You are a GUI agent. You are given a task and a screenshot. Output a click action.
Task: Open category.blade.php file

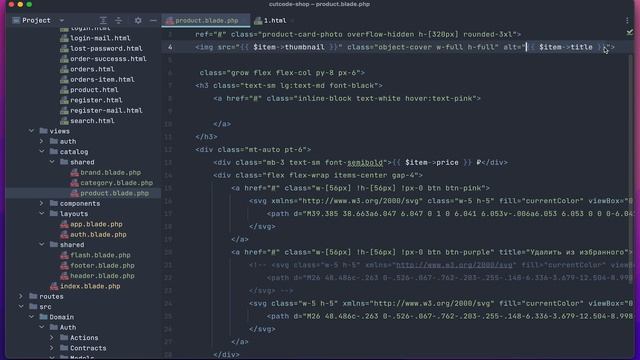(x=116, y=183)
